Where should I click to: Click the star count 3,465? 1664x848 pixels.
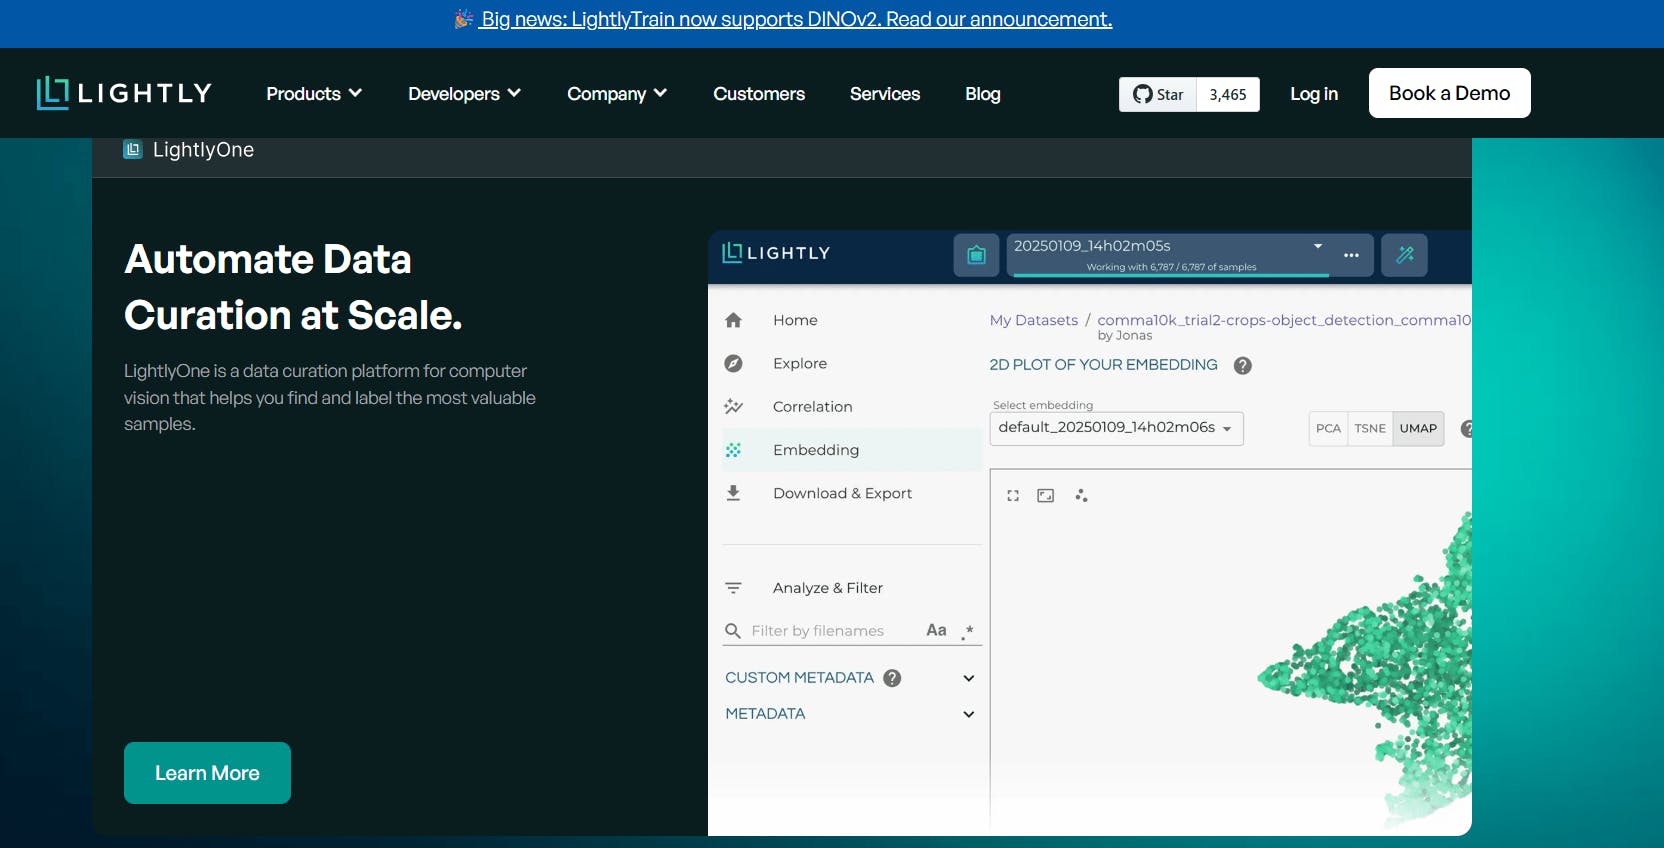pyautogui.click(x=1228, y=94)
